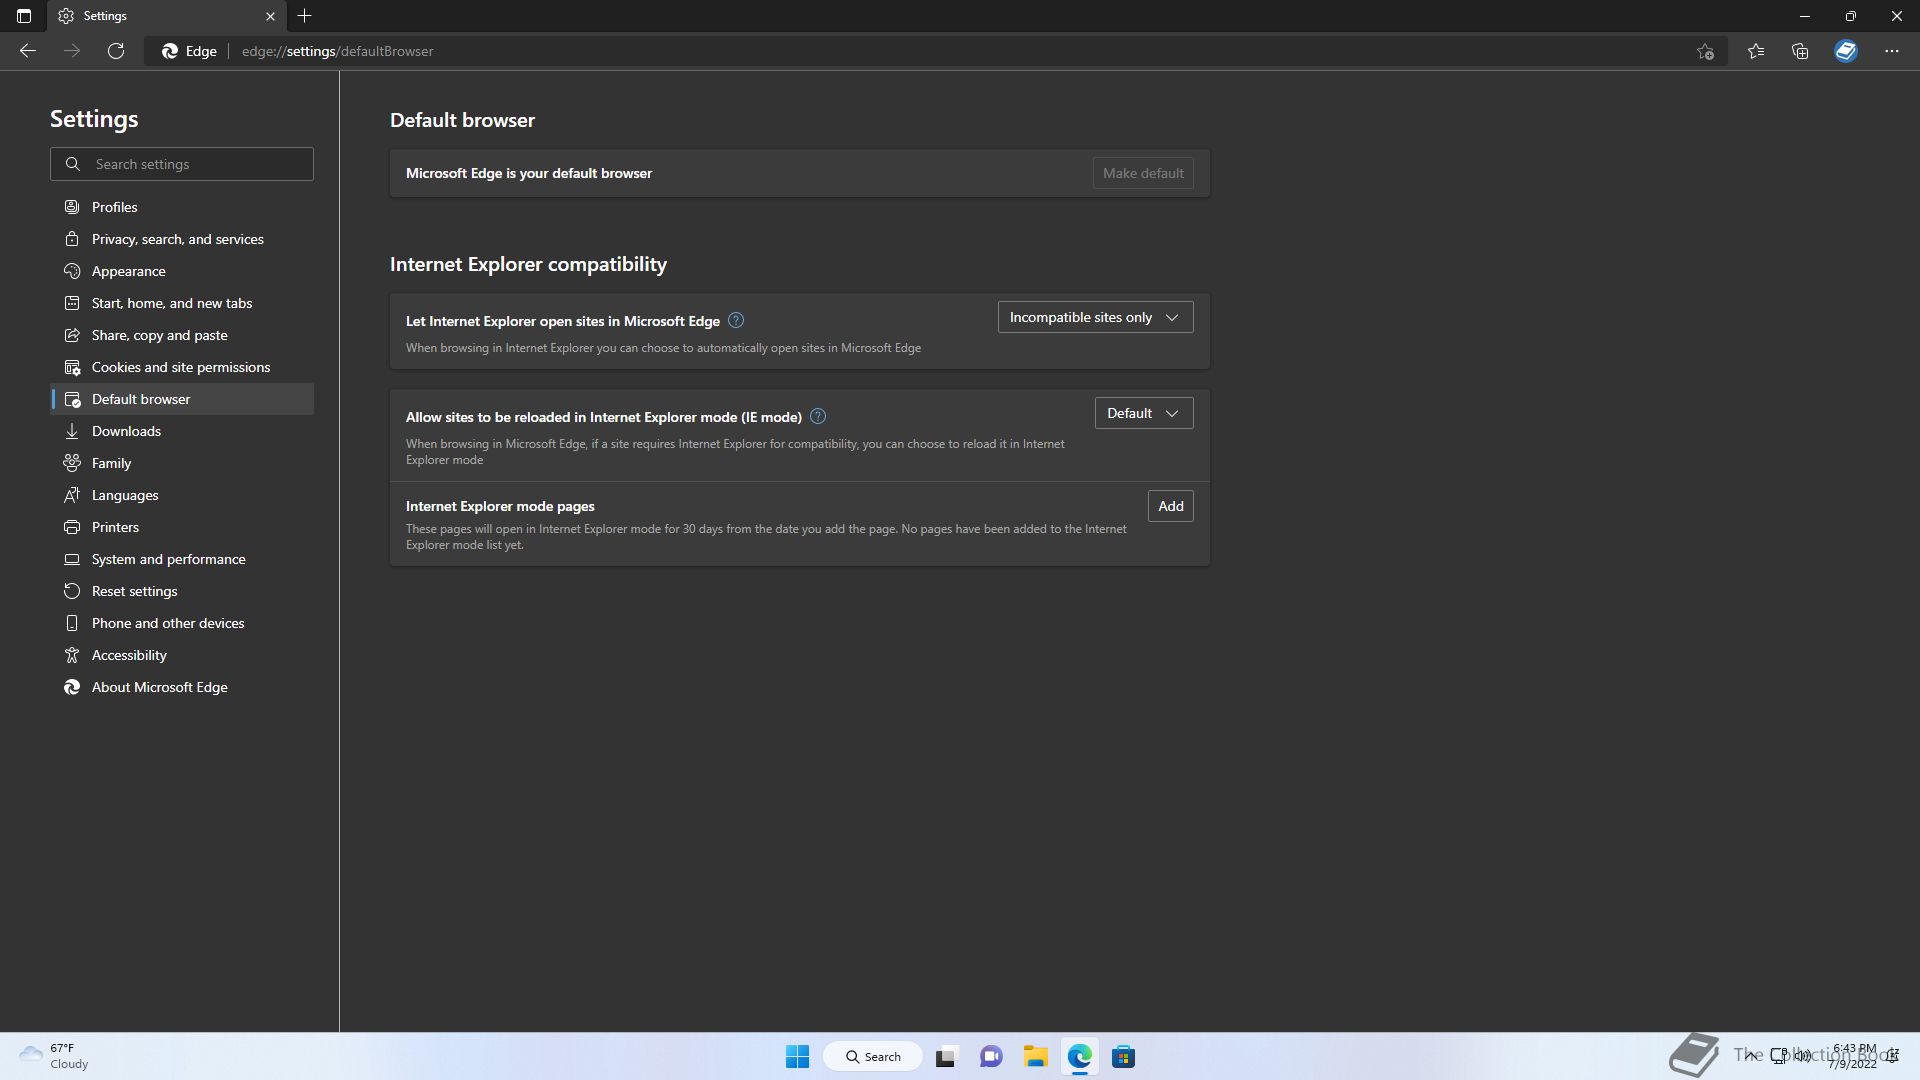
Task: Open Languages settings
Action: (x=182, y=495)
